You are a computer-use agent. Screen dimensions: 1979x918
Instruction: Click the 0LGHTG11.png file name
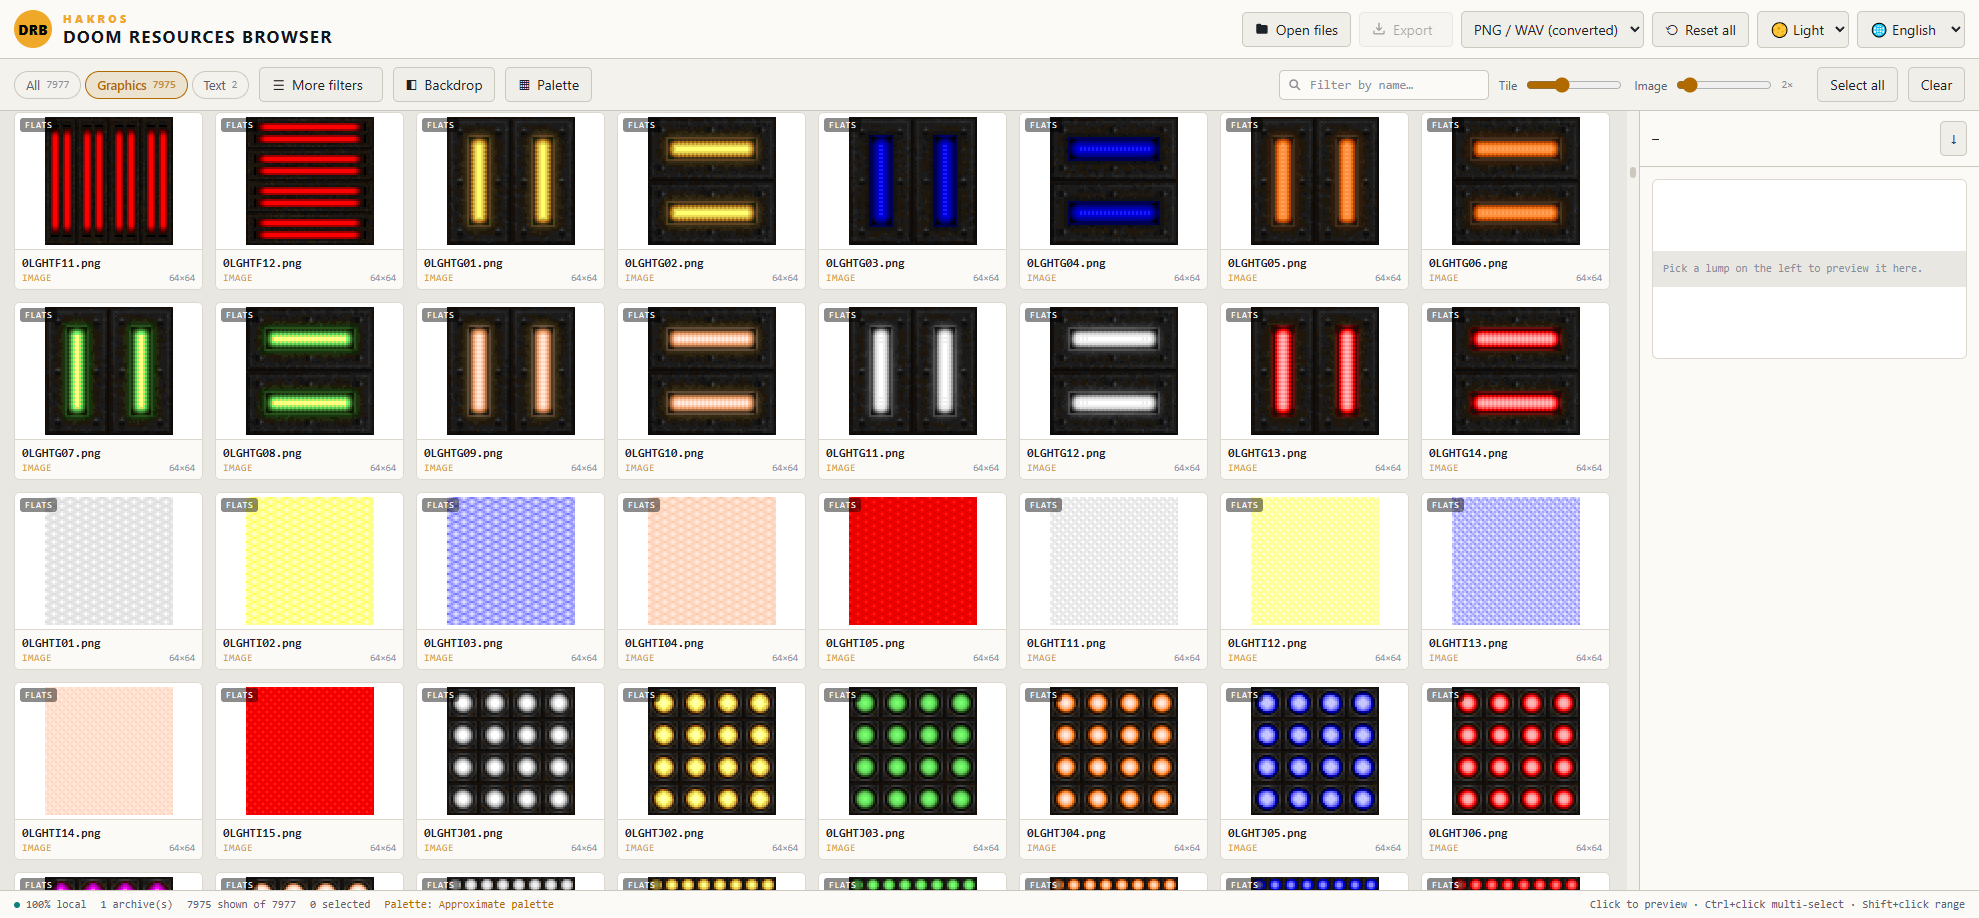point(865,453)
